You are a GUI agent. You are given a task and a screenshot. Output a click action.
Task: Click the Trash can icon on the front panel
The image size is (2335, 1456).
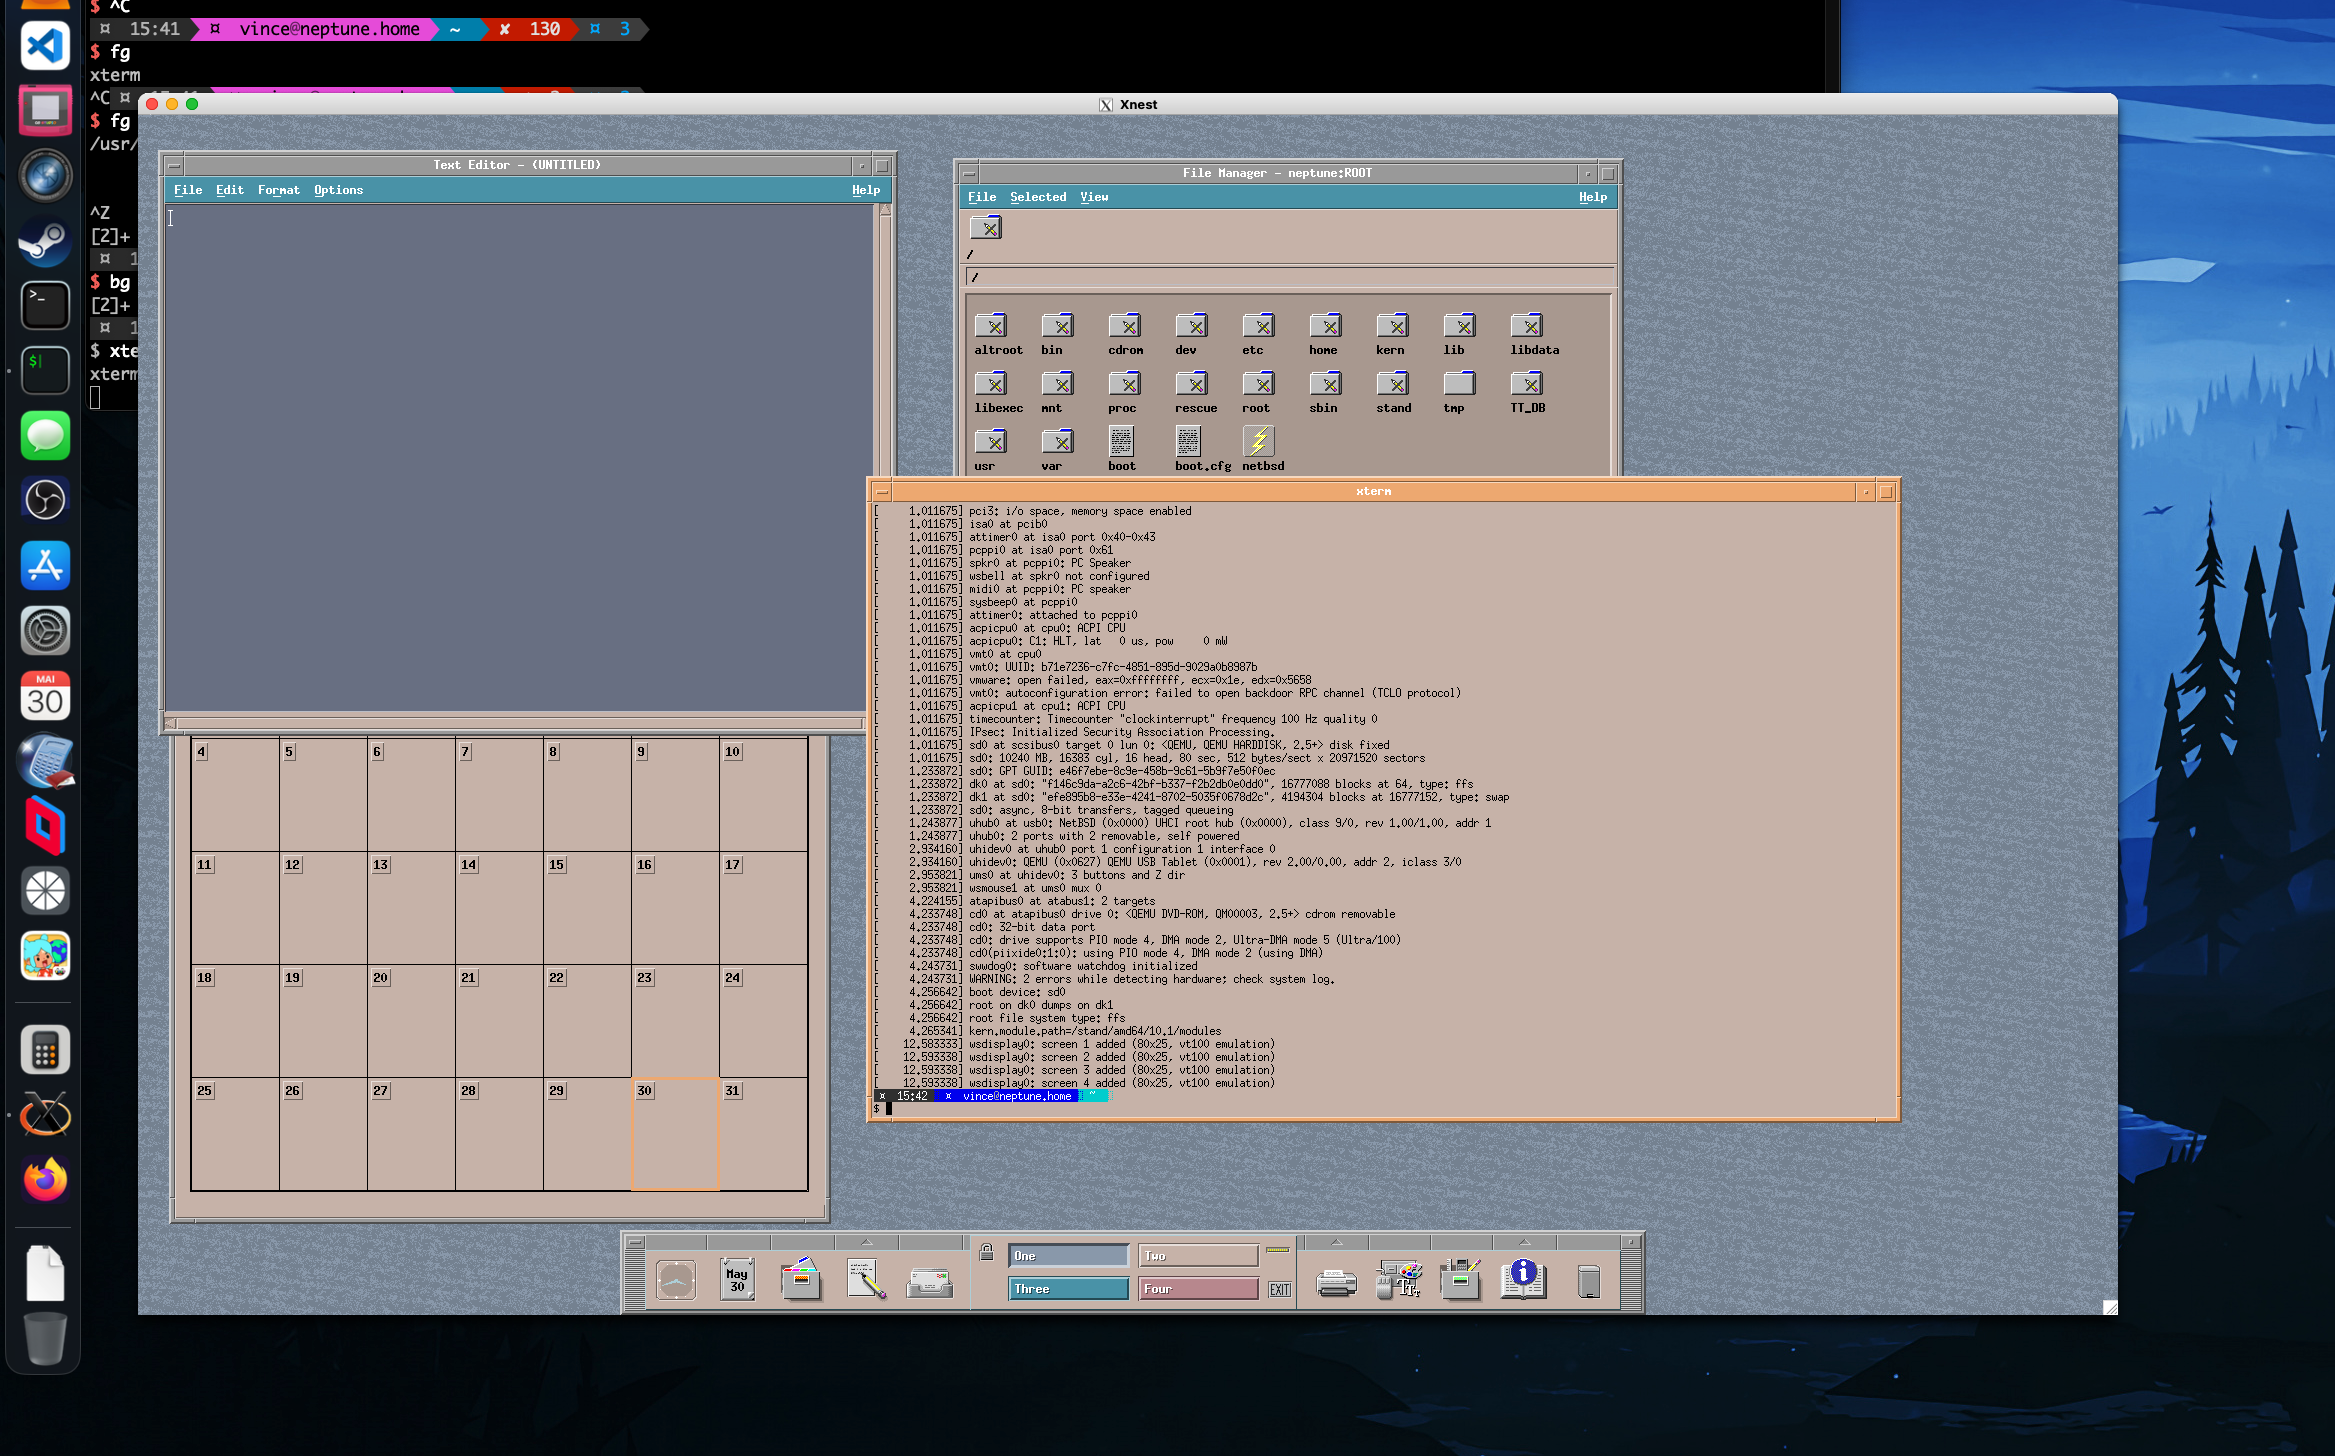point(1589,1281)
